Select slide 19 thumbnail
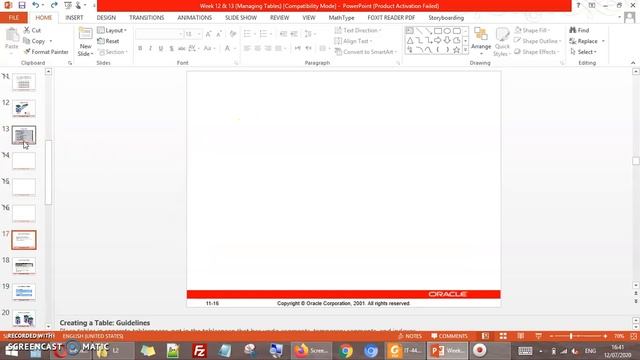The image size is (640, 360). [24, 292]
